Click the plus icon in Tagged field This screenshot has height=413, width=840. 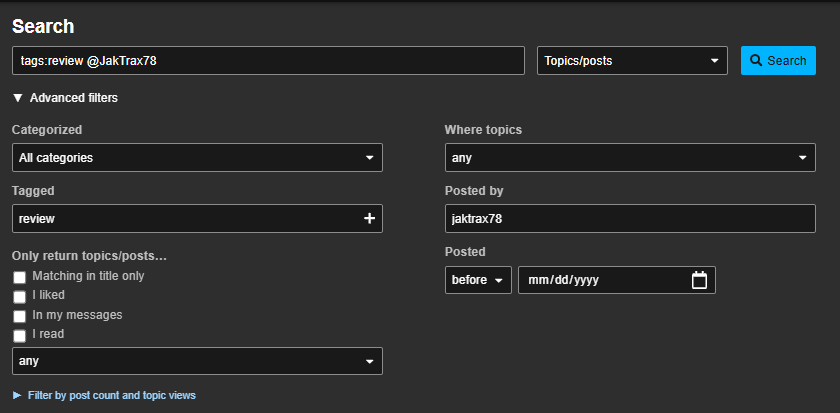point(369,218)
